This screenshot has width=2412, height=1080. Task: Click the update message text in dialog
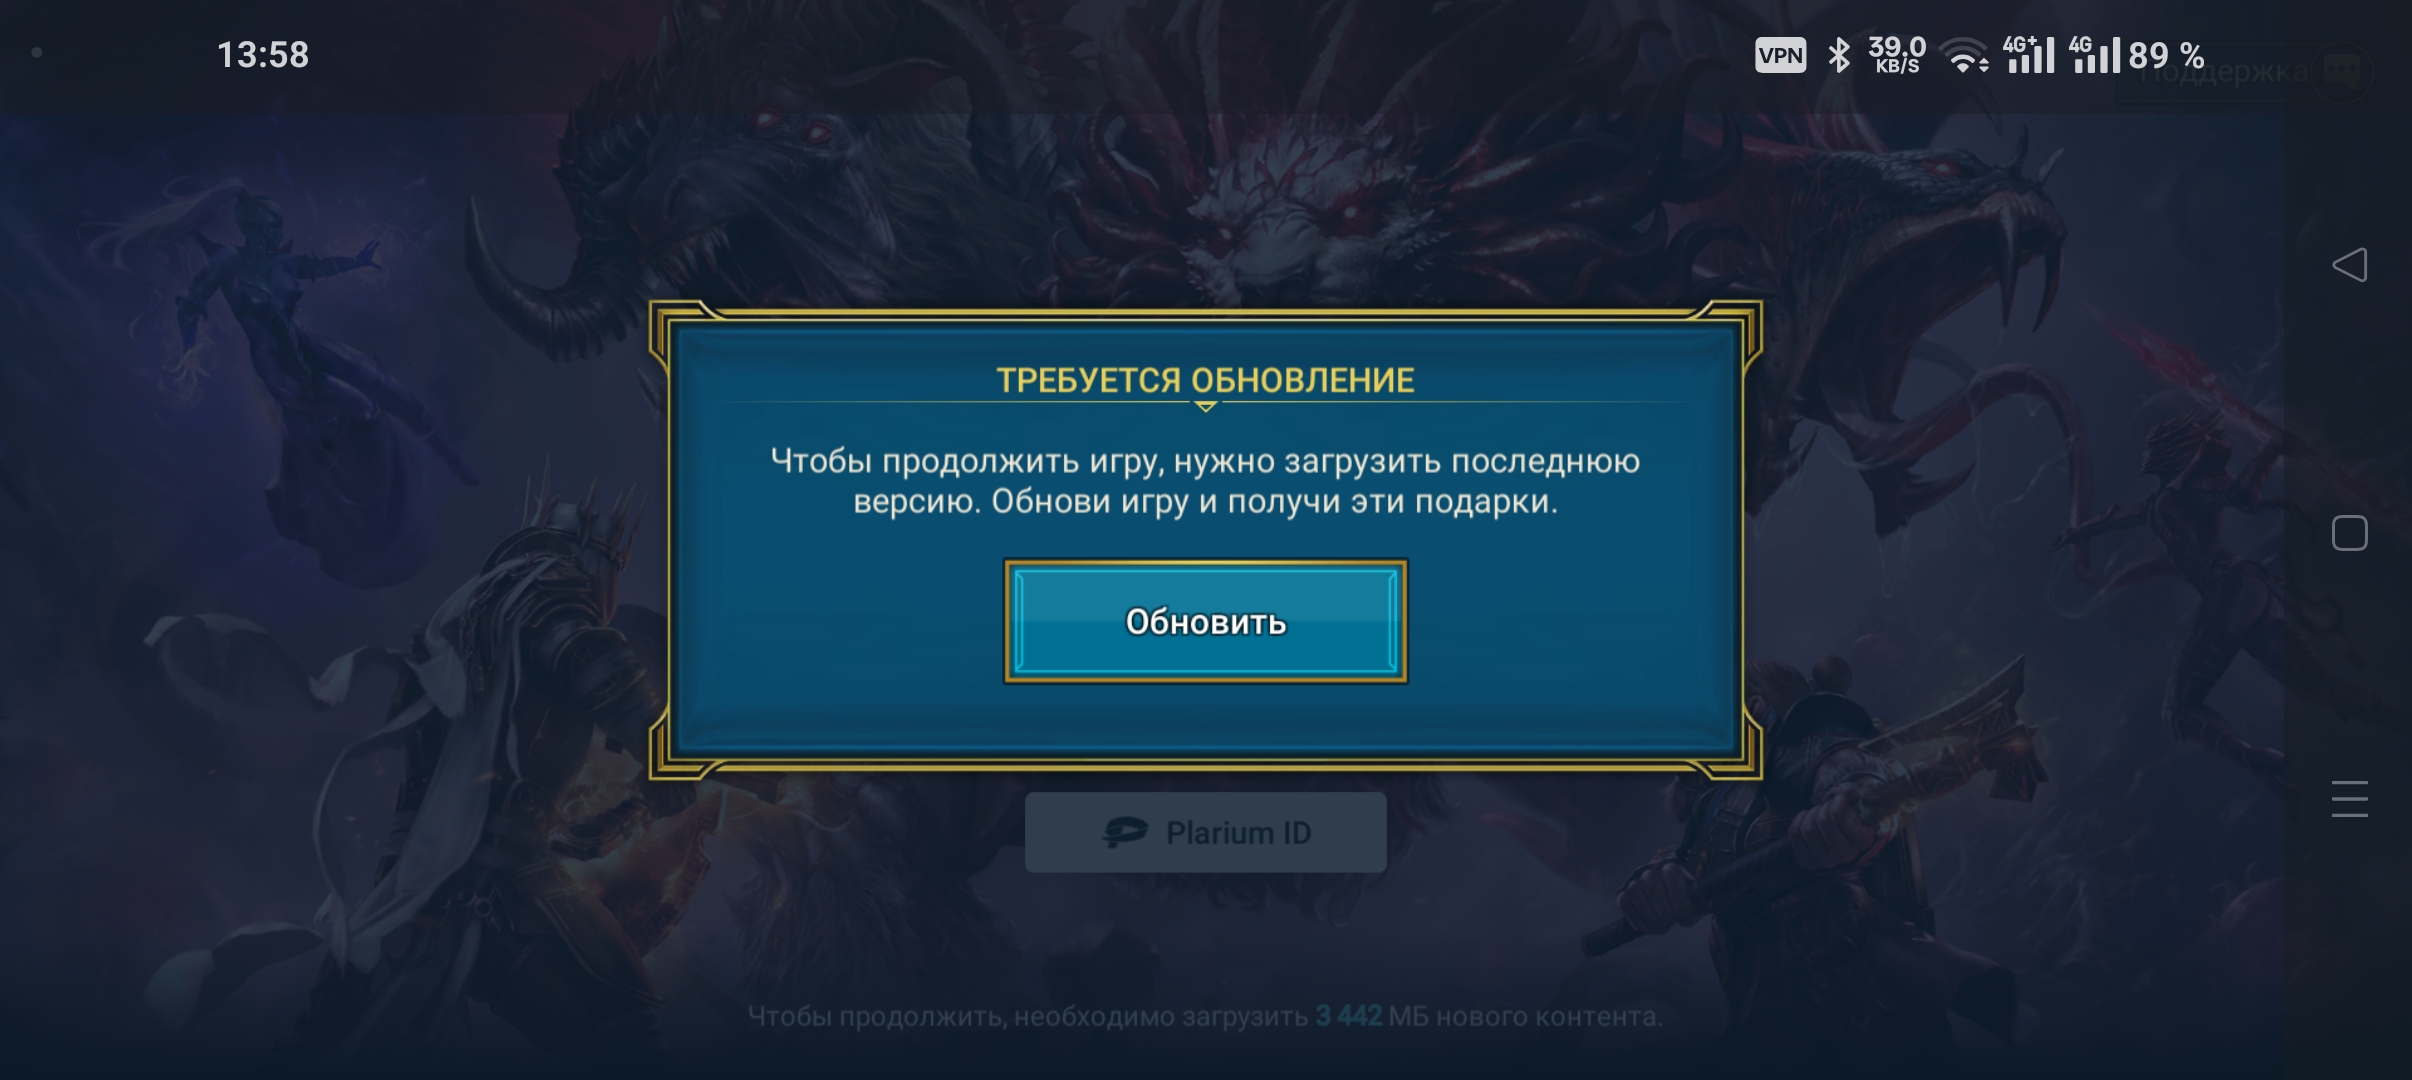coord(1205,481)
